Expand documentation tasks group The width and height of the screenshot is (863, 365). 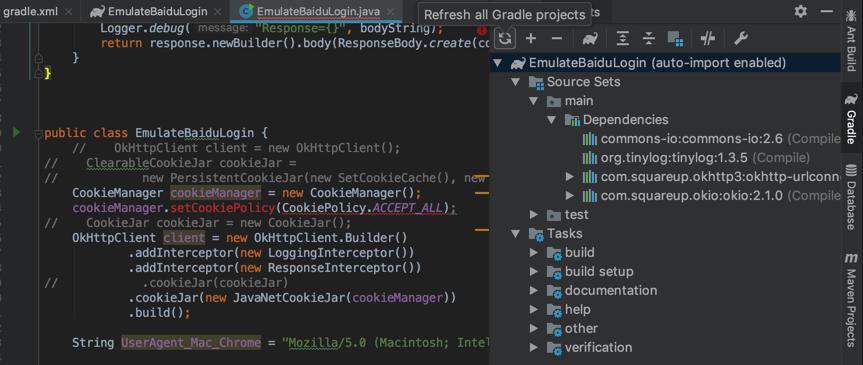pos(533,291)
